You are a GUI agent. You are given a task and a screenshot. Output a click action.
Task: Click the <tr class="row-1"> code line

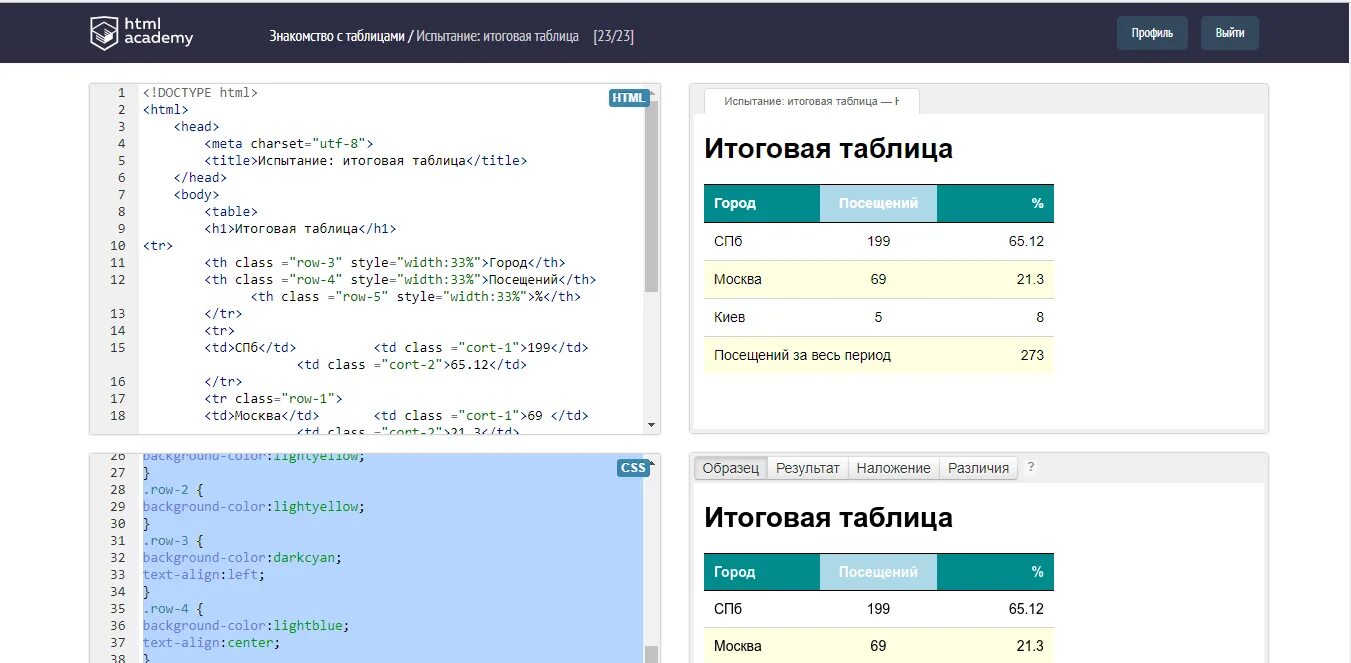tap(273, 399)
